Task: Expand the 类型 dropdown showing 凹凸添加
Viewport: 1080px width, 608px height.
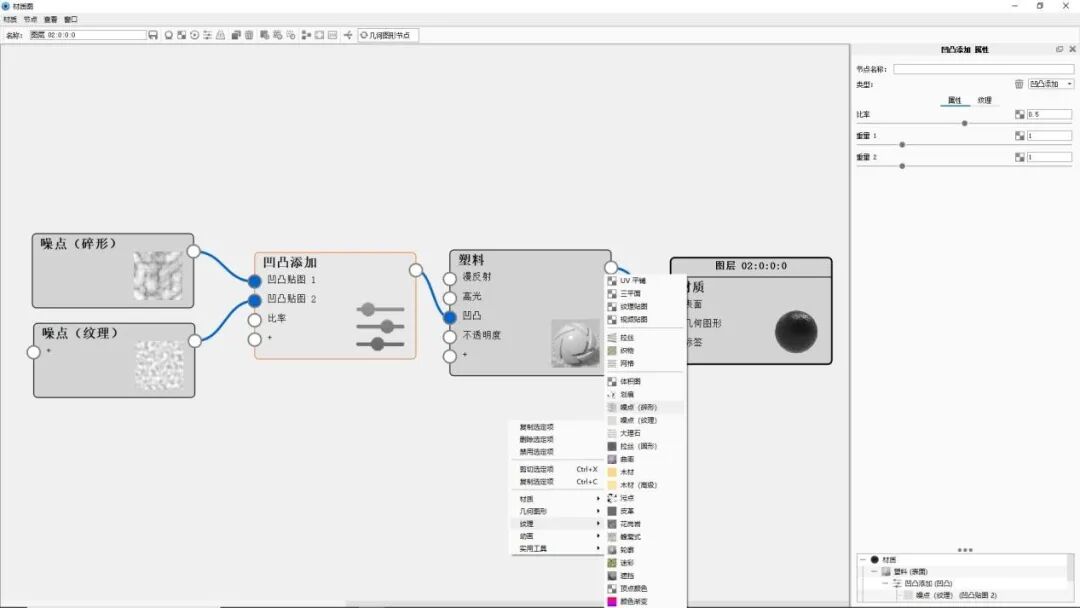Action: (1048, 84)
